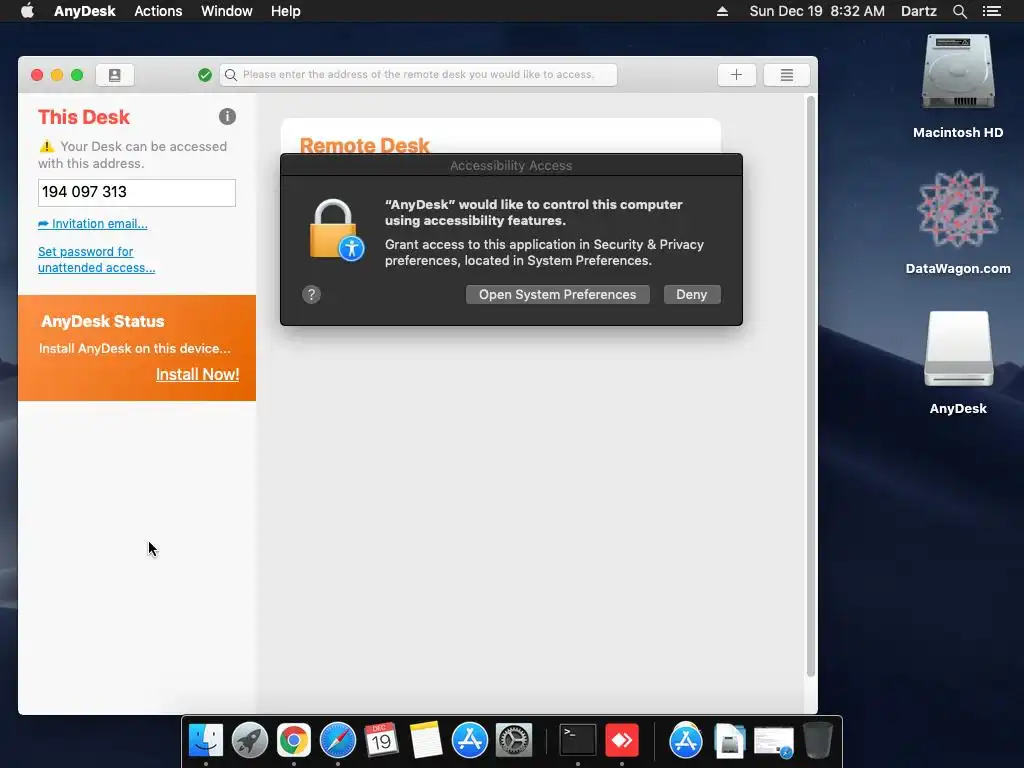
Task: Click the yellow warning icon beside Your Desk
Action: click(x=46, y=146)
